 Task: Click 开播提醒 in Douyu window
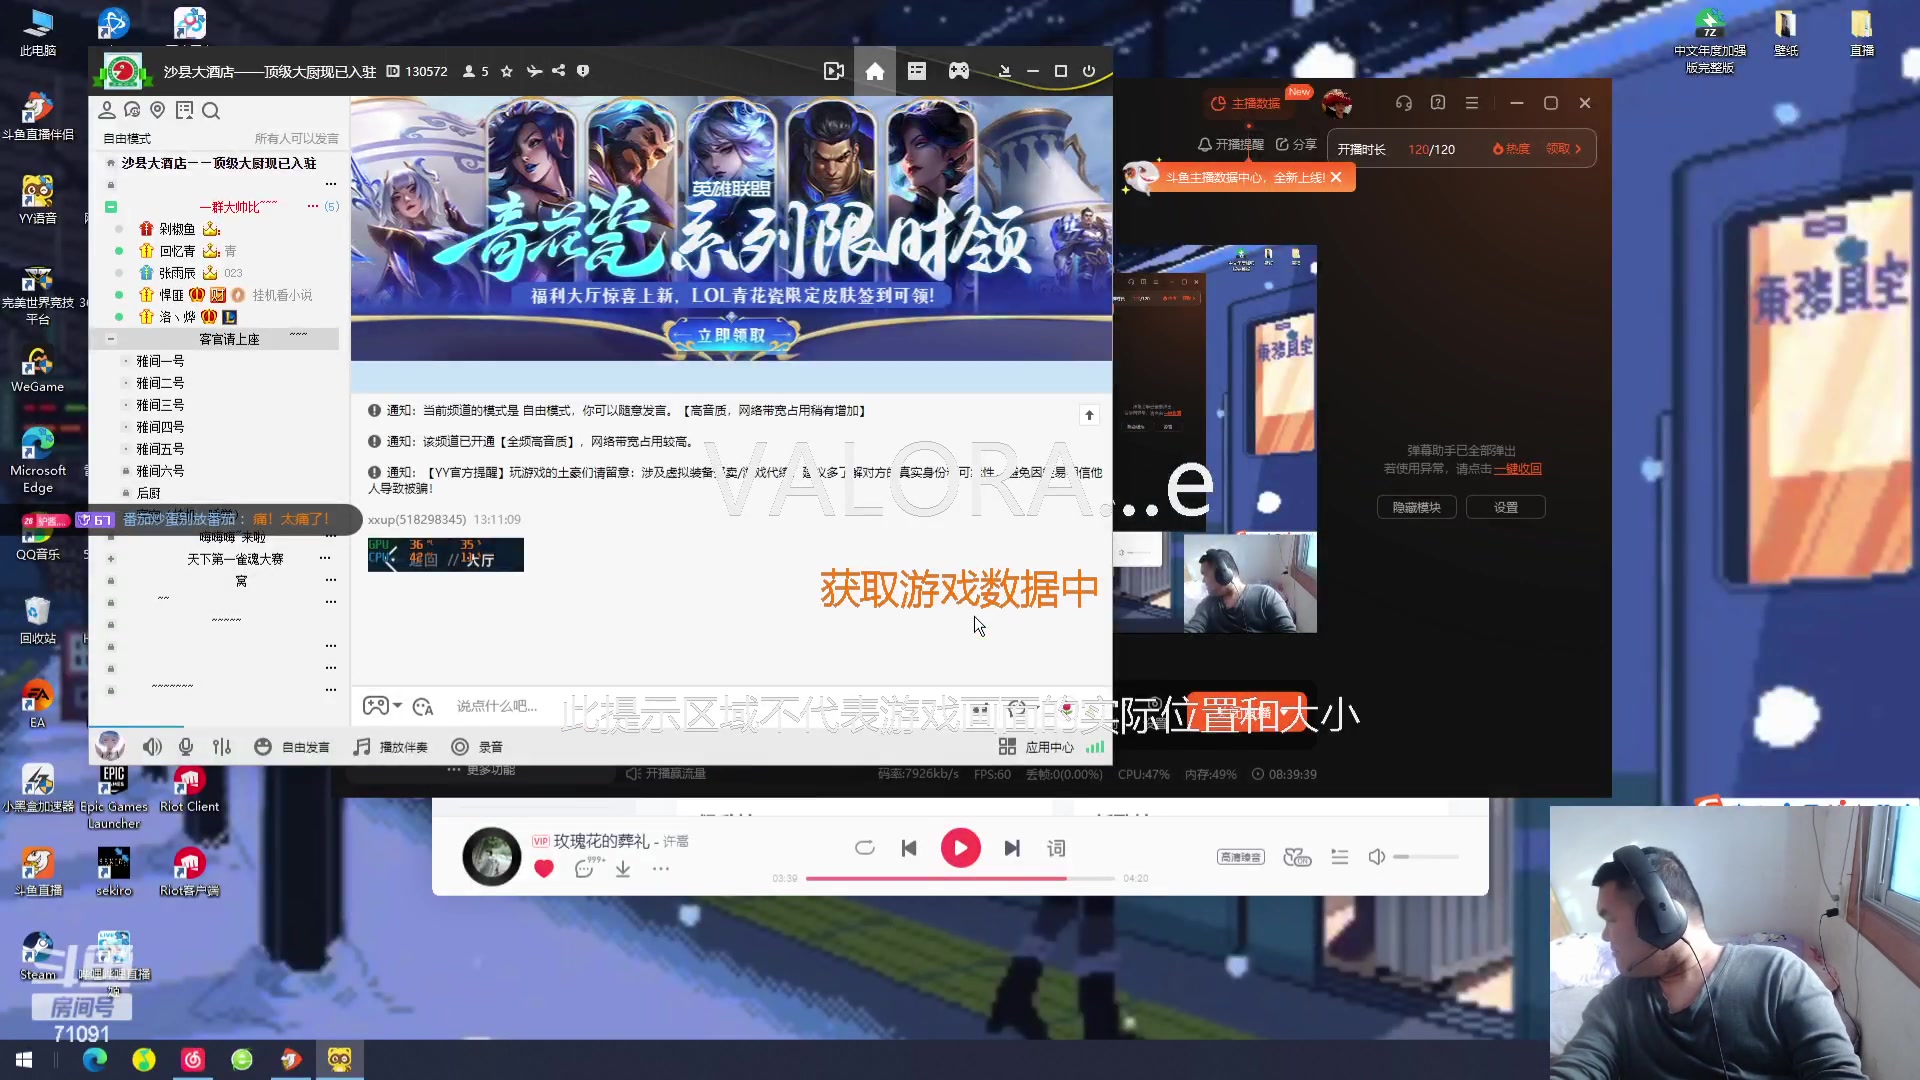click(1231, 144)
